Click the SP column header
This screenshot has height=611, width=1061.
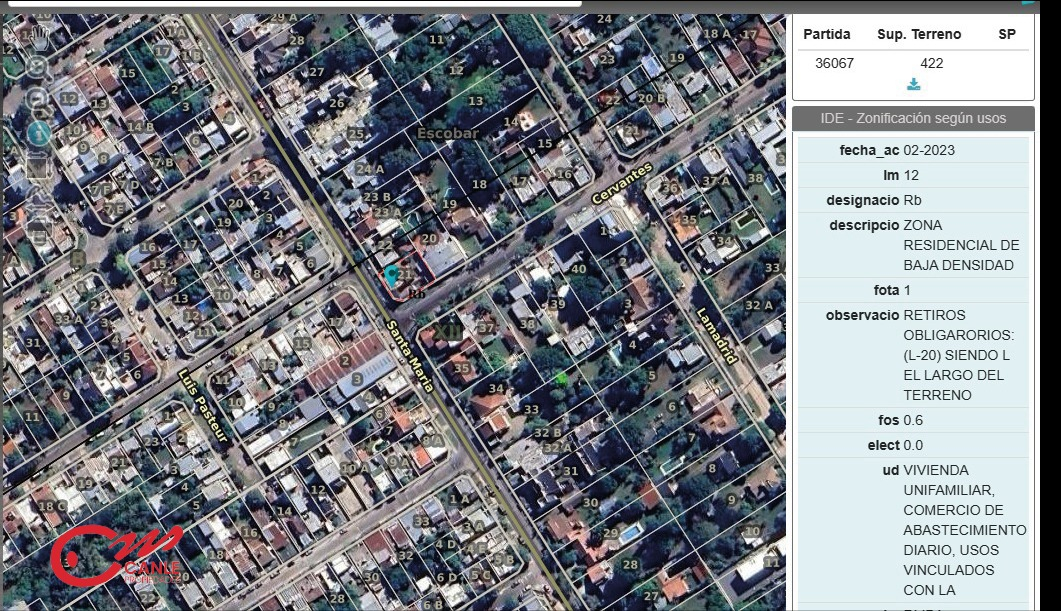[x=1007, y=35]
